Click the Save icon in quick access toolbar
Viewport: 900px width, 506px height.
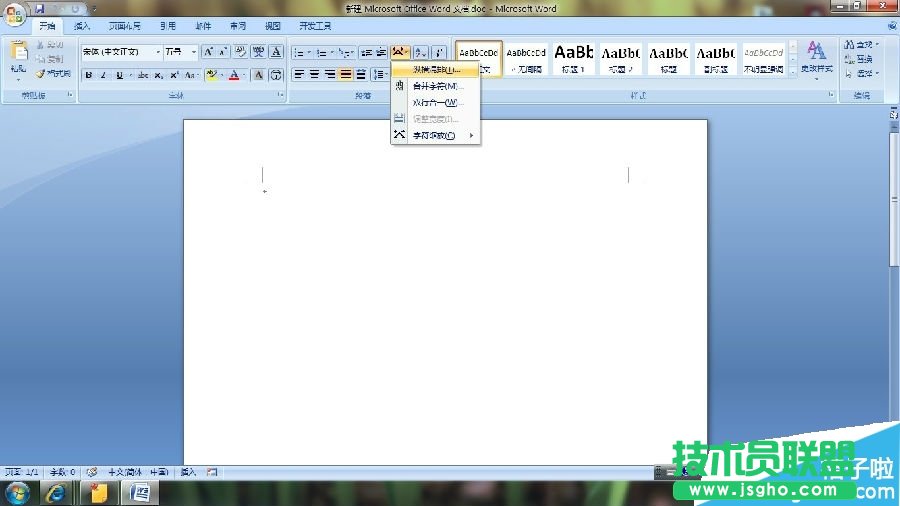(x=40, y=8)
